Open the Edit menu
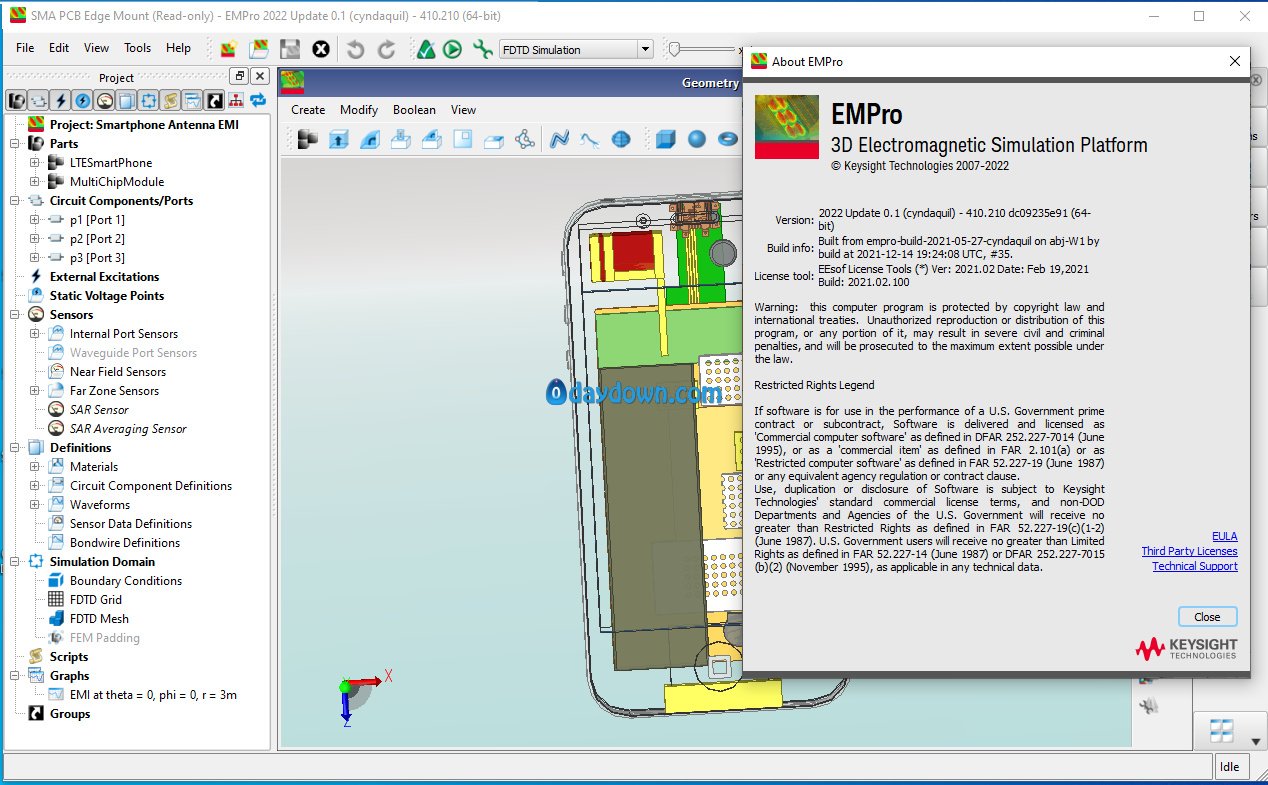The image size is (1268, 785). (59, 48)
